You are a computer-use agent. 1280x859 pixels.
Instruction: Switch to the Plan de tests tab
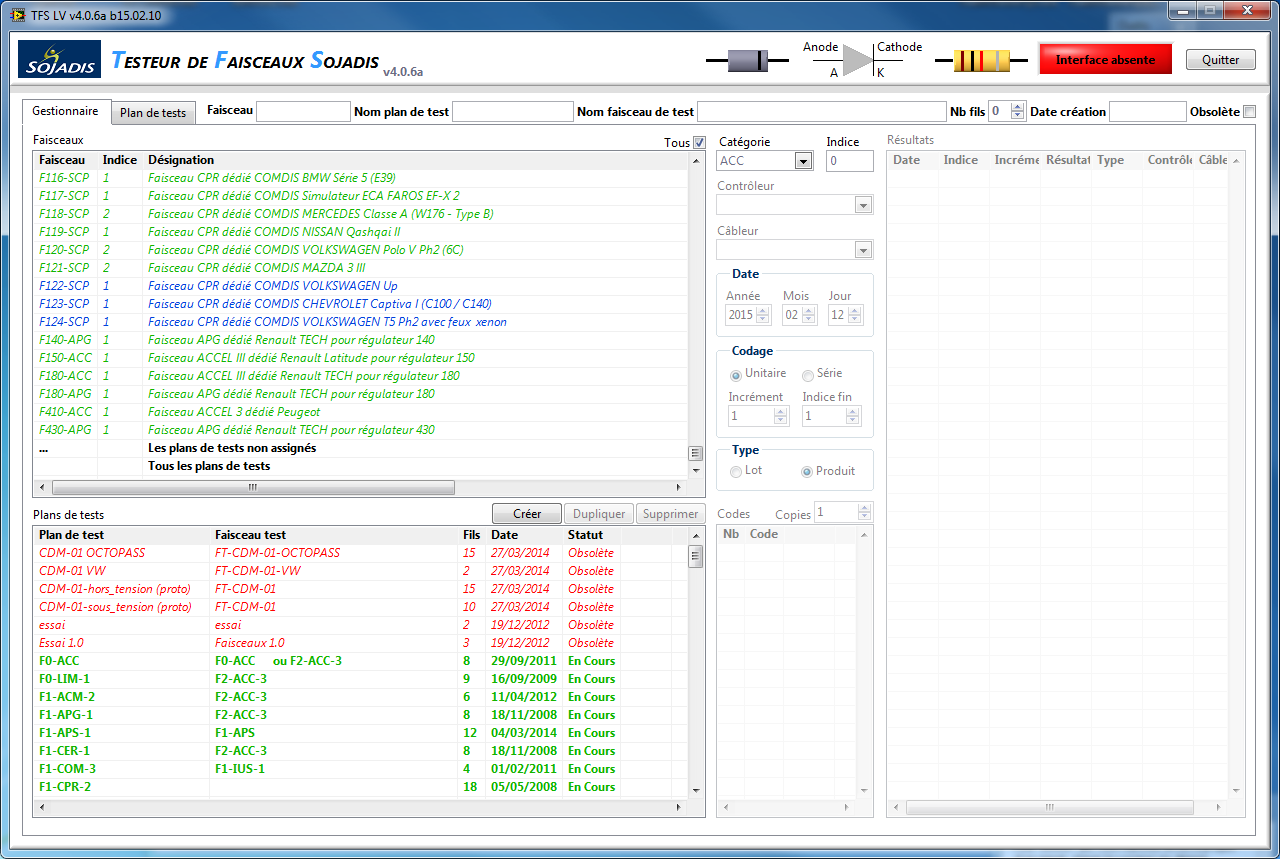pos(153,113)
